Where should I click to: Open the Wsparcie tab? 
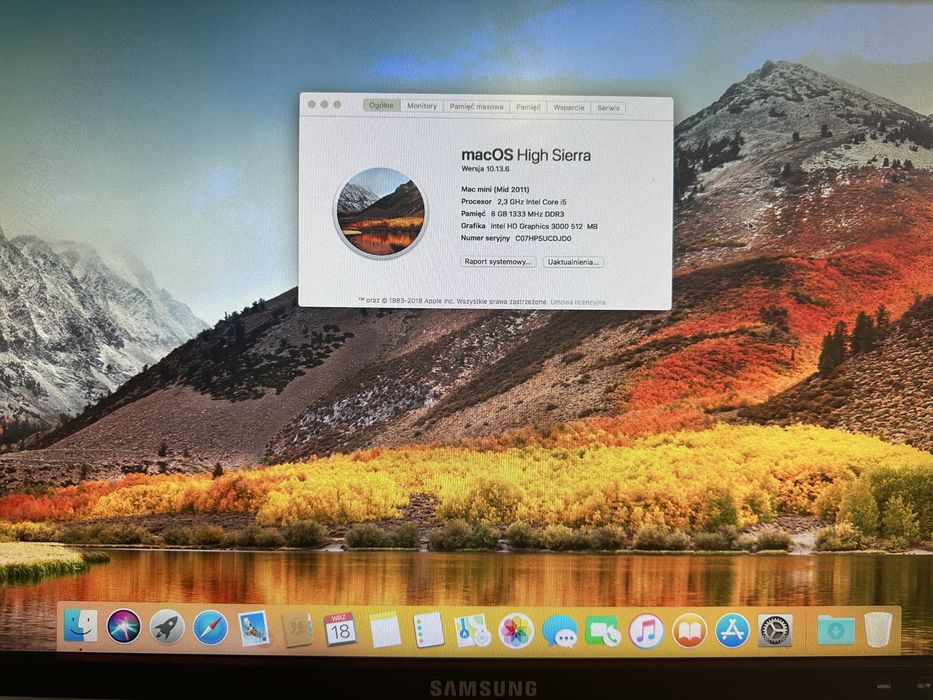point(568,108)
